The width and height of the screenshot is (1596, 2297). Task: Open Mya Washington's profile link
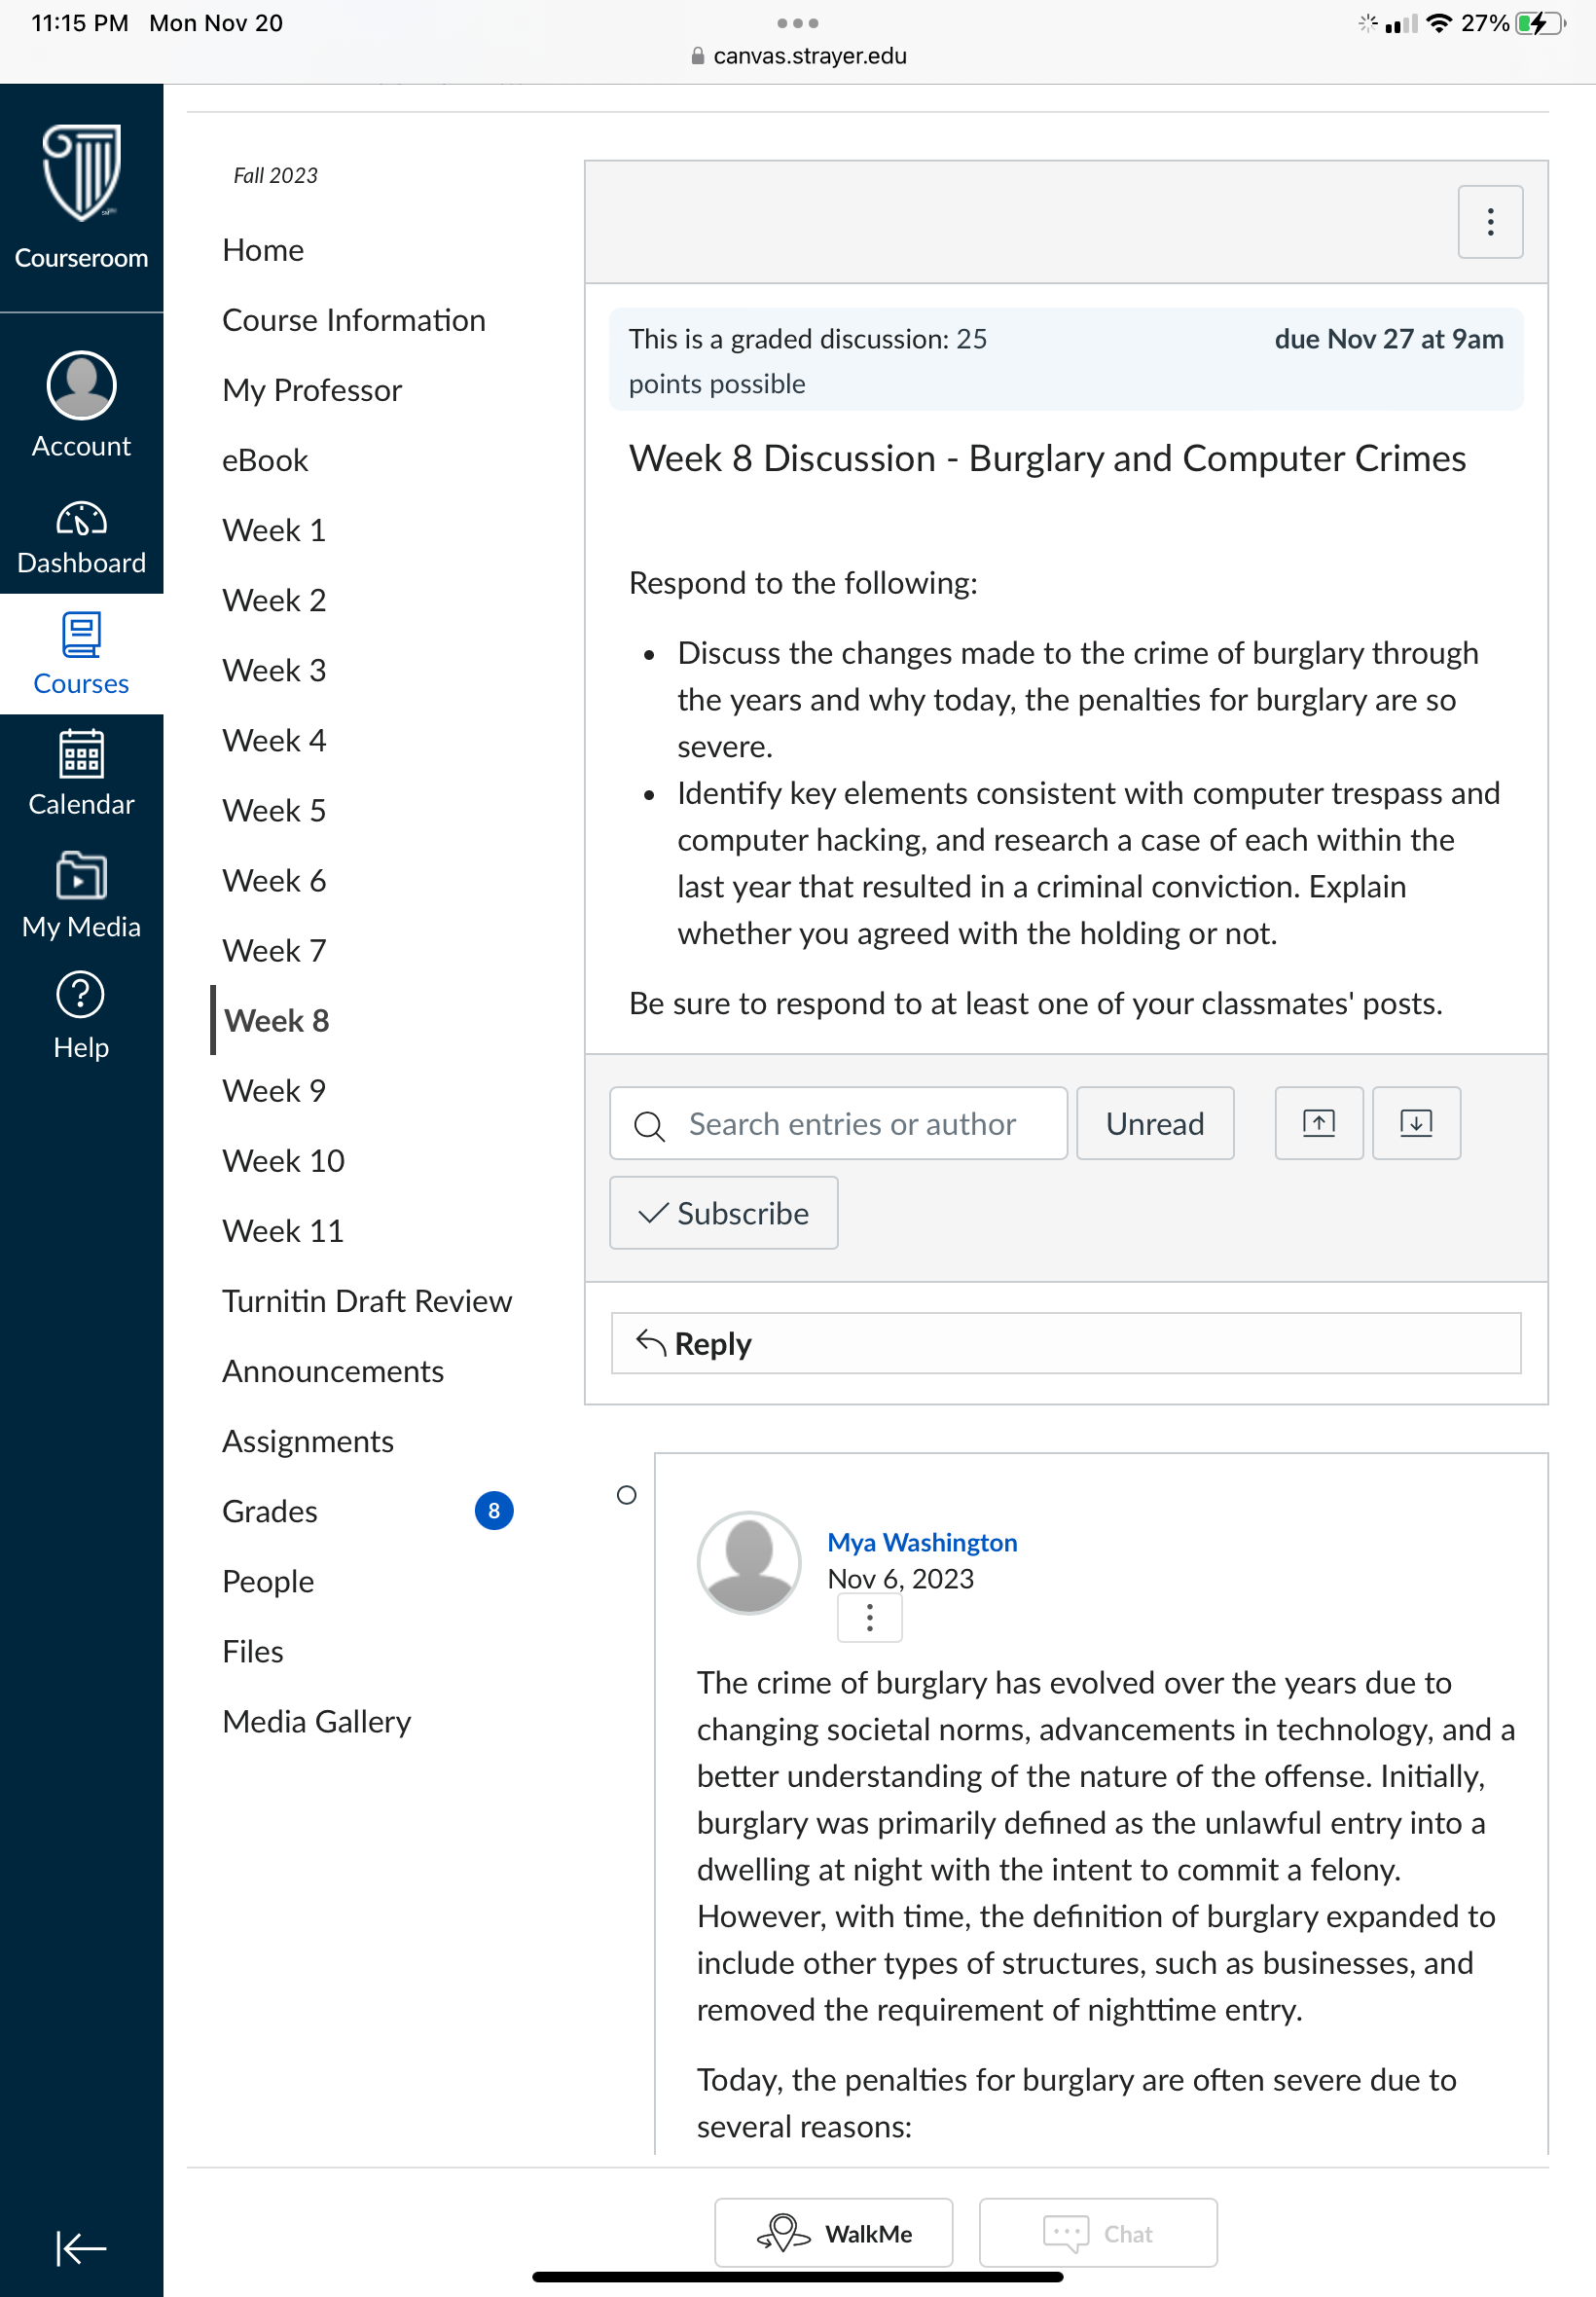point(922,1542)
